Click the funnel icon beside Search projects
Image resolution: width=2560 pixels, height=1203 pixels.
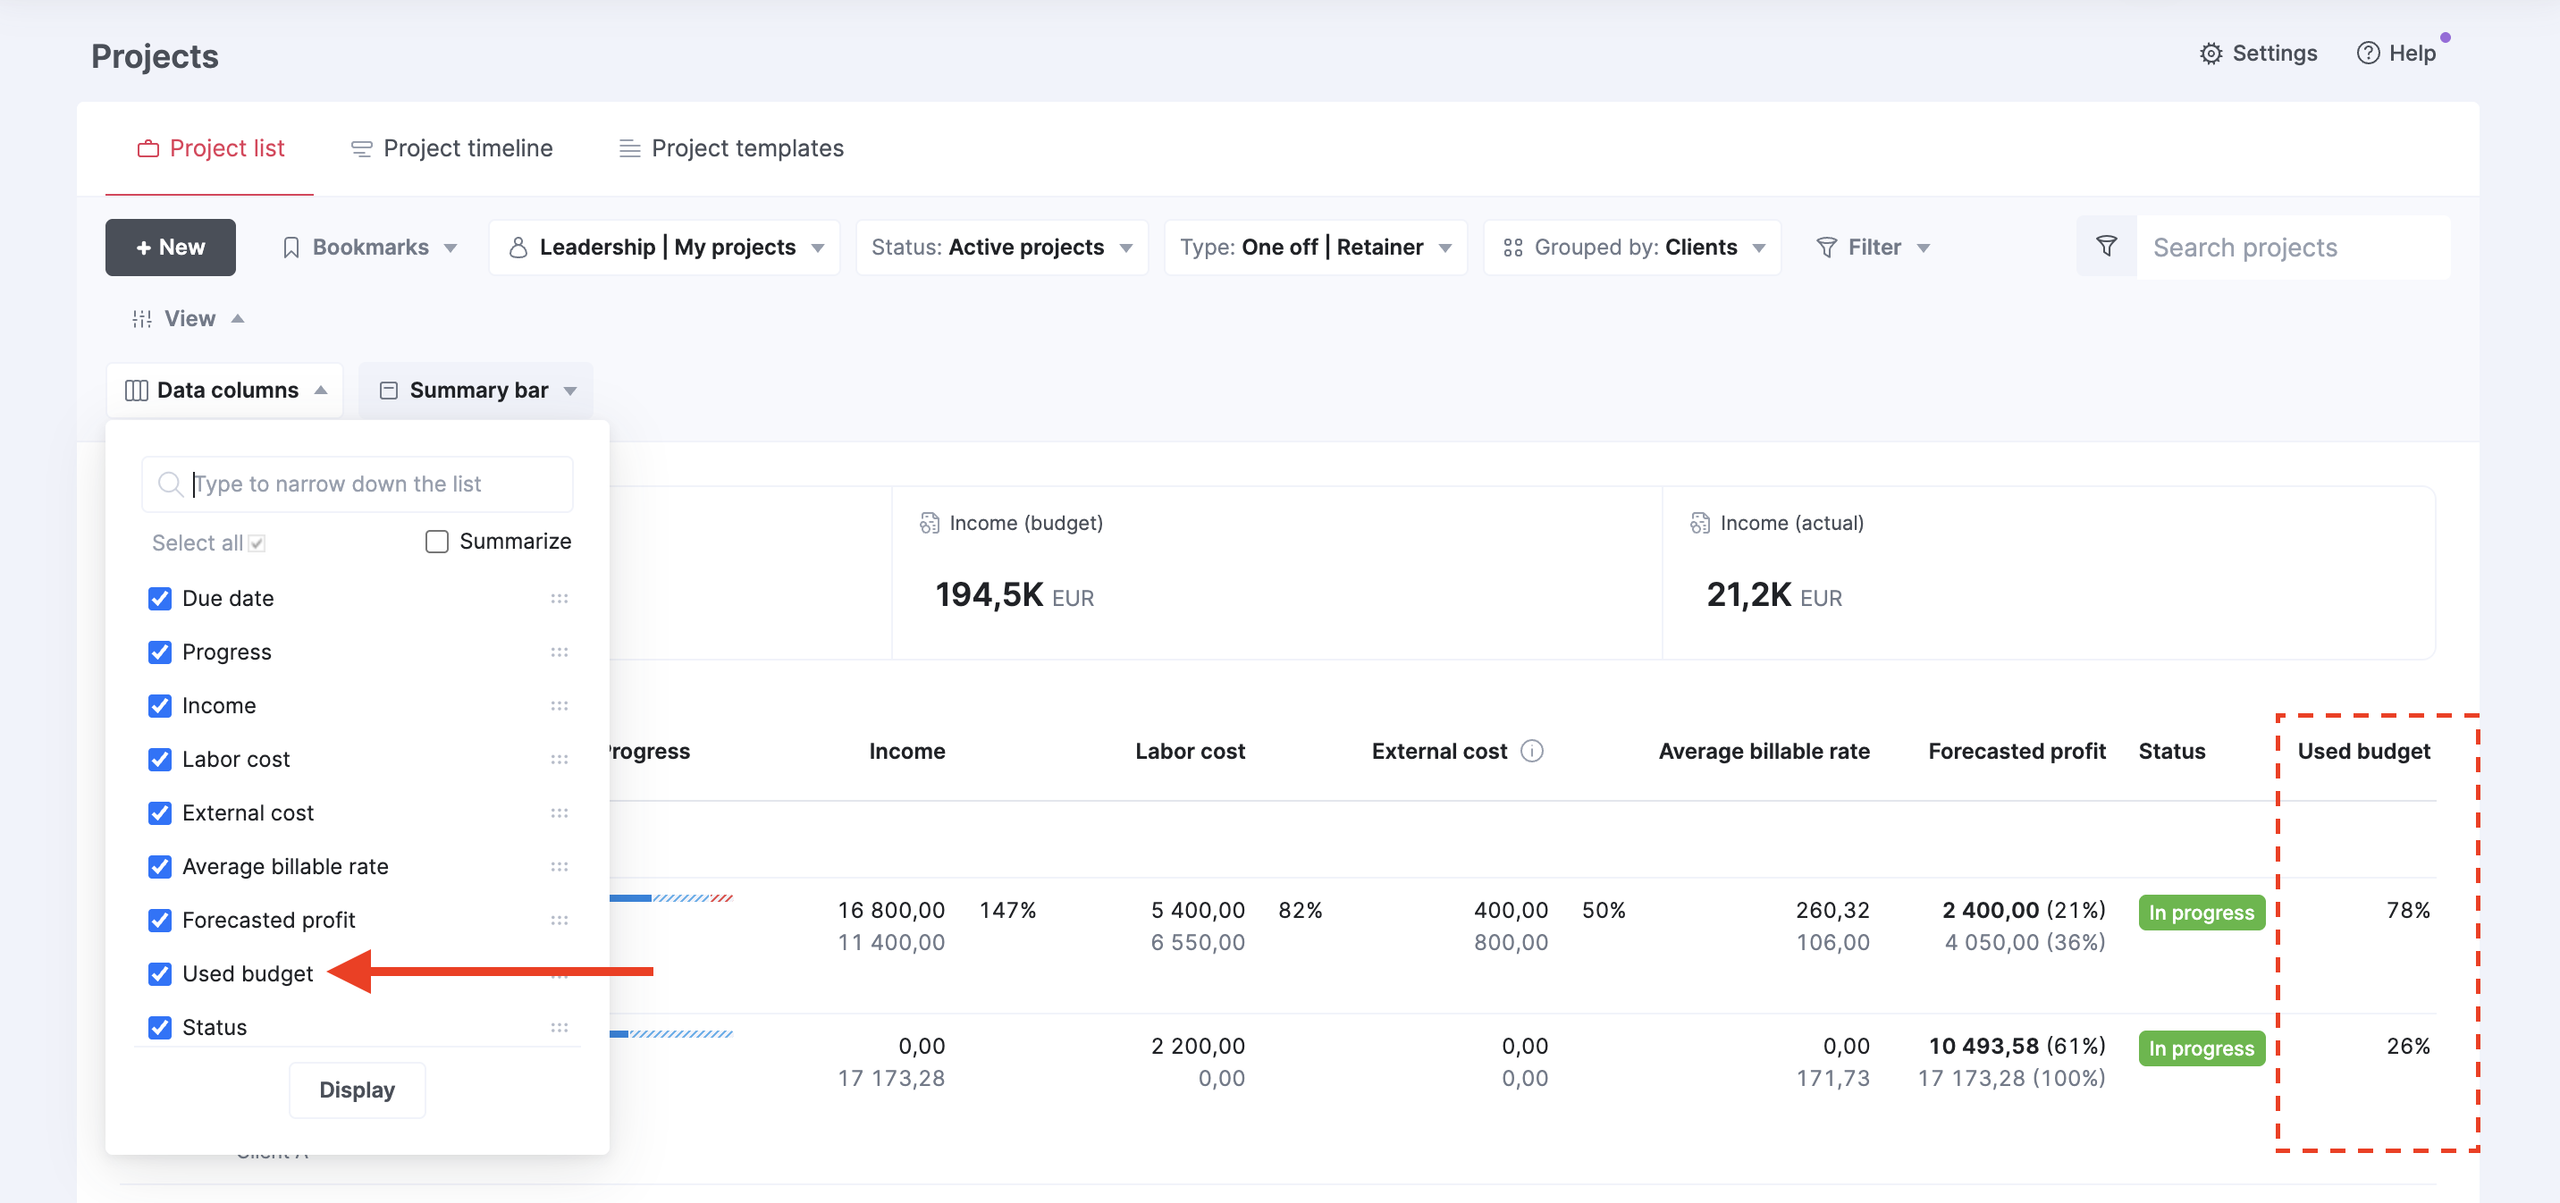coord(2106,247)
